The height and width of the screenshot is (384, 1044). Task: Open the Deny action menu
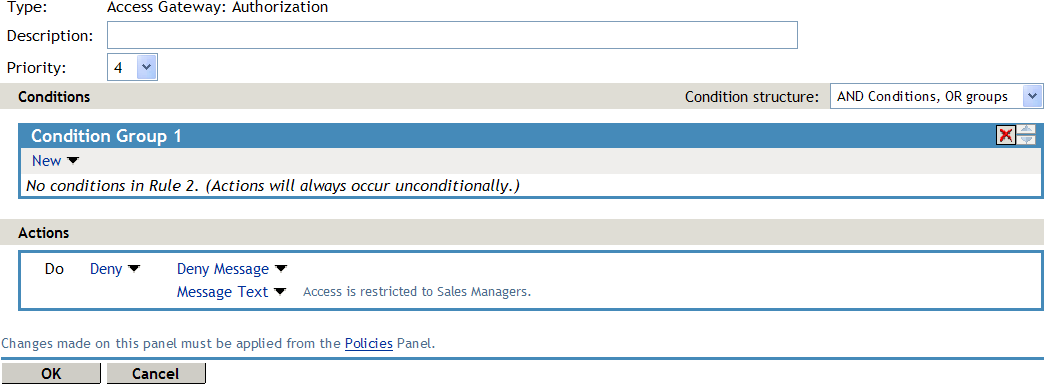point(106,269)
